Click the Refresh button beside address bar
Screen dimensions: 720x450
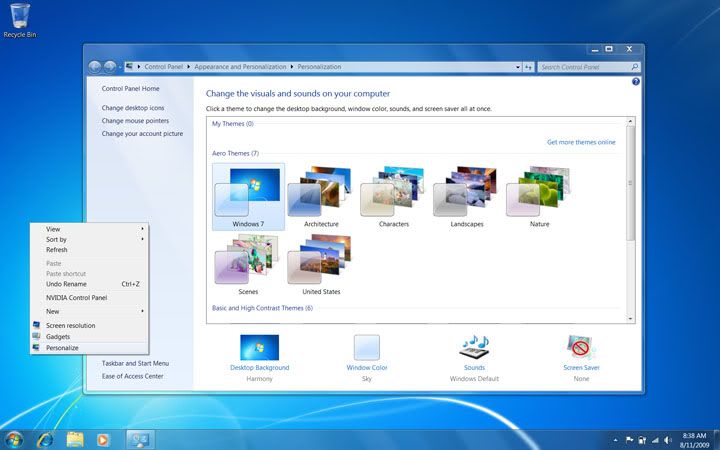[x=529, y=67]
